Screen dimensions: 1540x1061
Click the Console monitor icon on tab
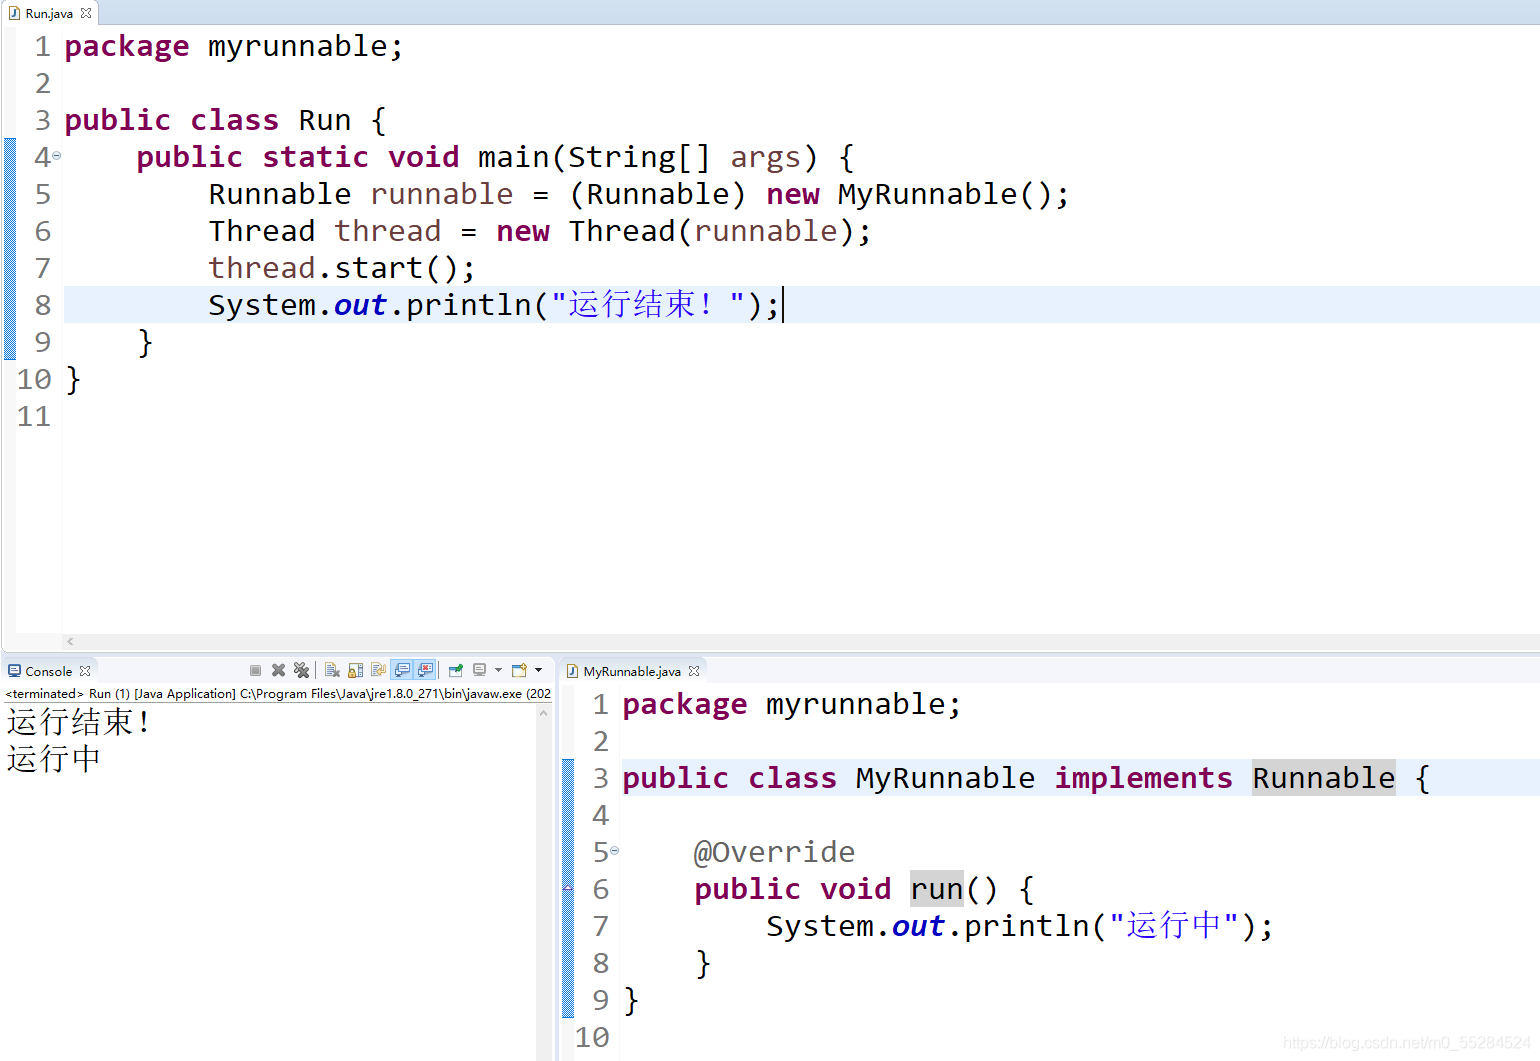14,671
